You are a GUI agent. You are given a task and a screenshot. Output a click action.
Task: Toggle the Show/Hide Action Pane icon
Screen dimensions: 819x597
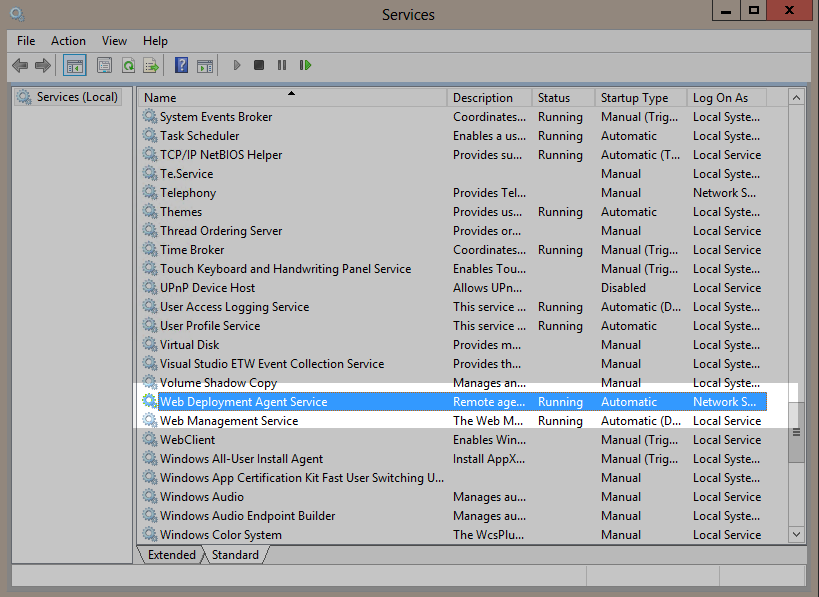[x=205, y=65]
